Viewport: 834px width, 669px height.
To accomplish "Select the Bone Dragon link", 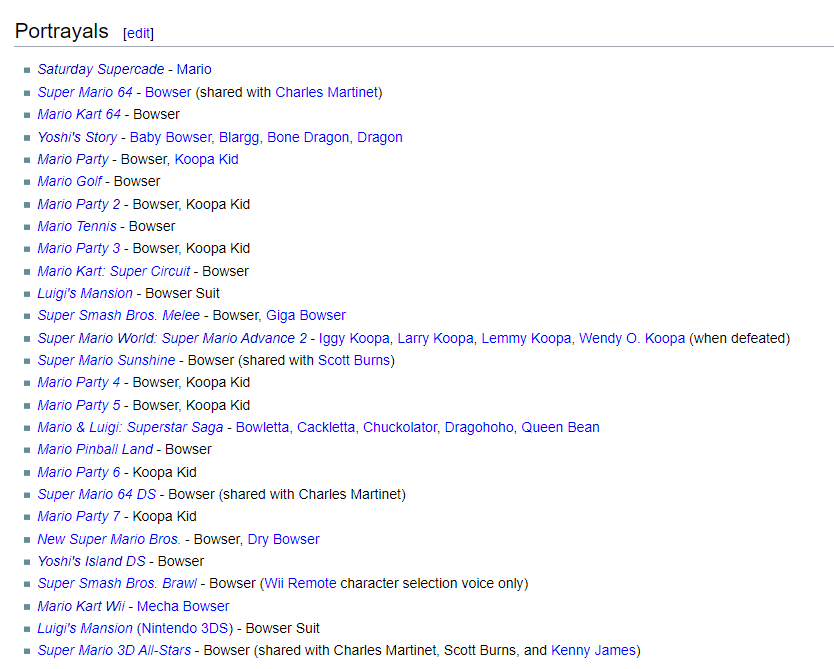I will click(308, 137).
